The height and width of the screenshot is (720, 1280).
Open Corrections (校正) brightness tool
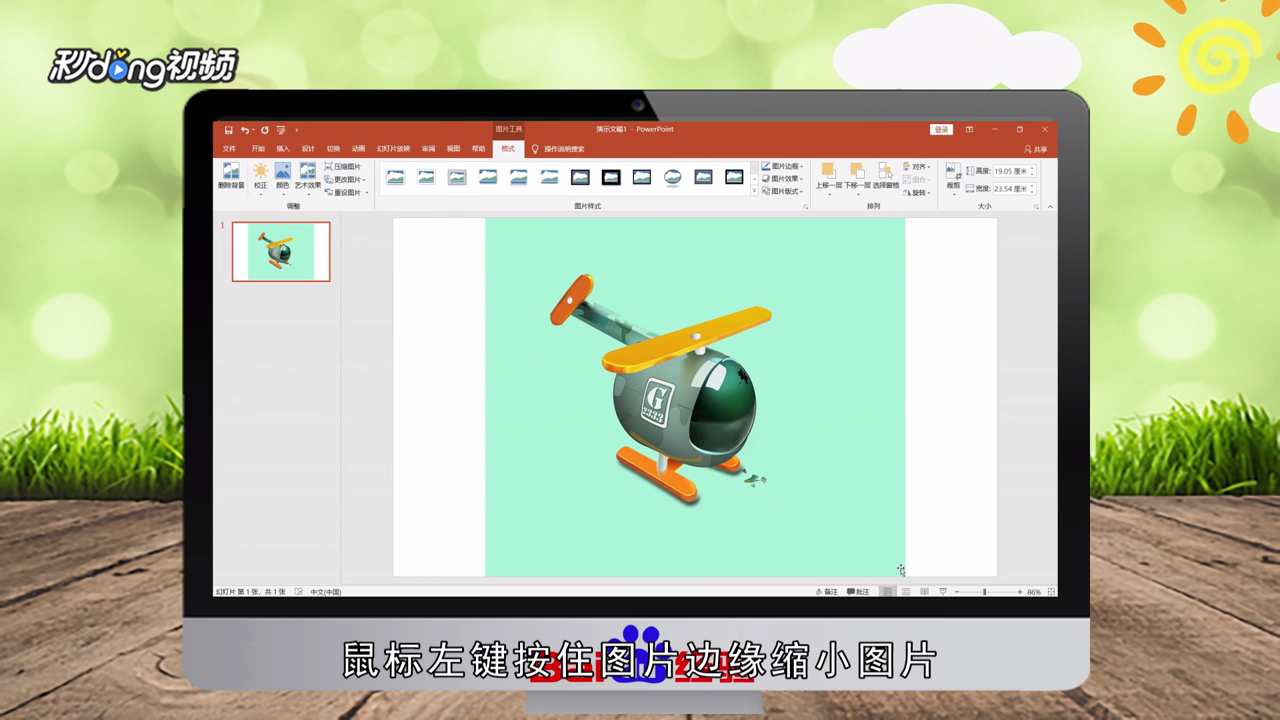260,176
